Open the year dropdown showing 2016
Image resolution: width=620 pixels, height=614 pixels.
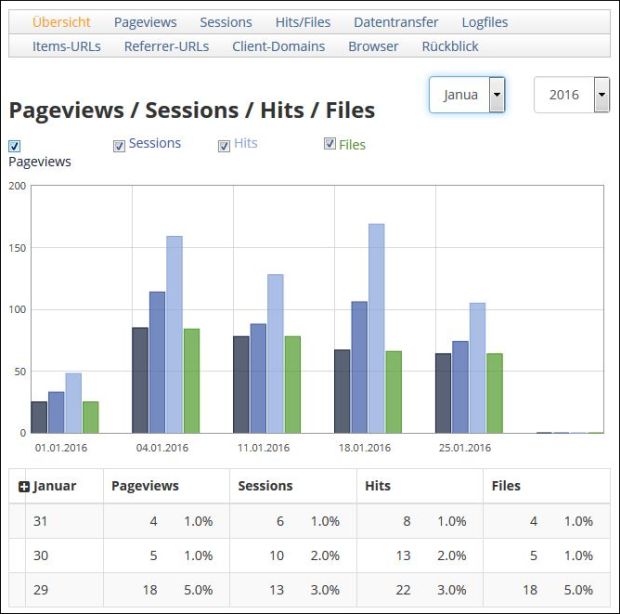coord(571,95)
